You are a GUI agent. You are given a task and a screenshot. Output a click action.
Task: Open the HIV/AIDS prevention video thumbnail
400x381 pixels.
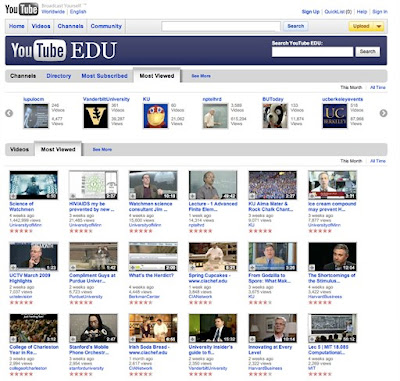[x=93, y=185]
